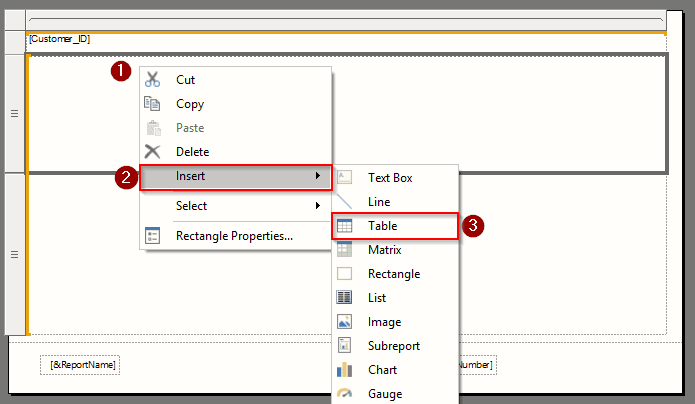This screenshot has height=404, width=695.
Task: Click the Delete X icon
Action: click(152, 152)
